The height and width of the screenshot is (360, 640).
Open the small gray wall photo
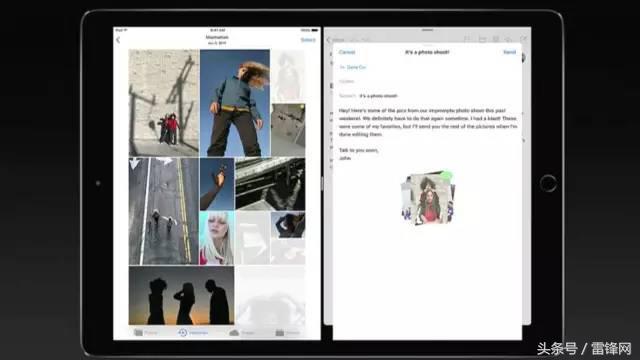(288, 130)
